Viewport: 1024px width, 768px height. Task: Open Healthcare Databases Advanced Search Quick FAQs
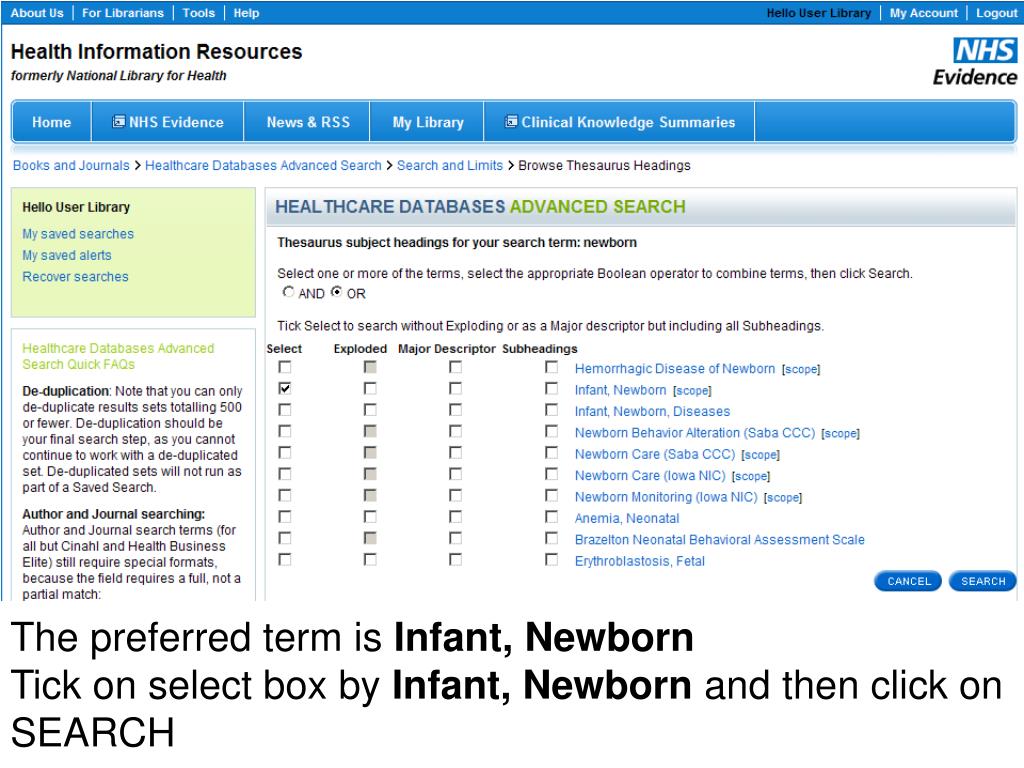118,357
